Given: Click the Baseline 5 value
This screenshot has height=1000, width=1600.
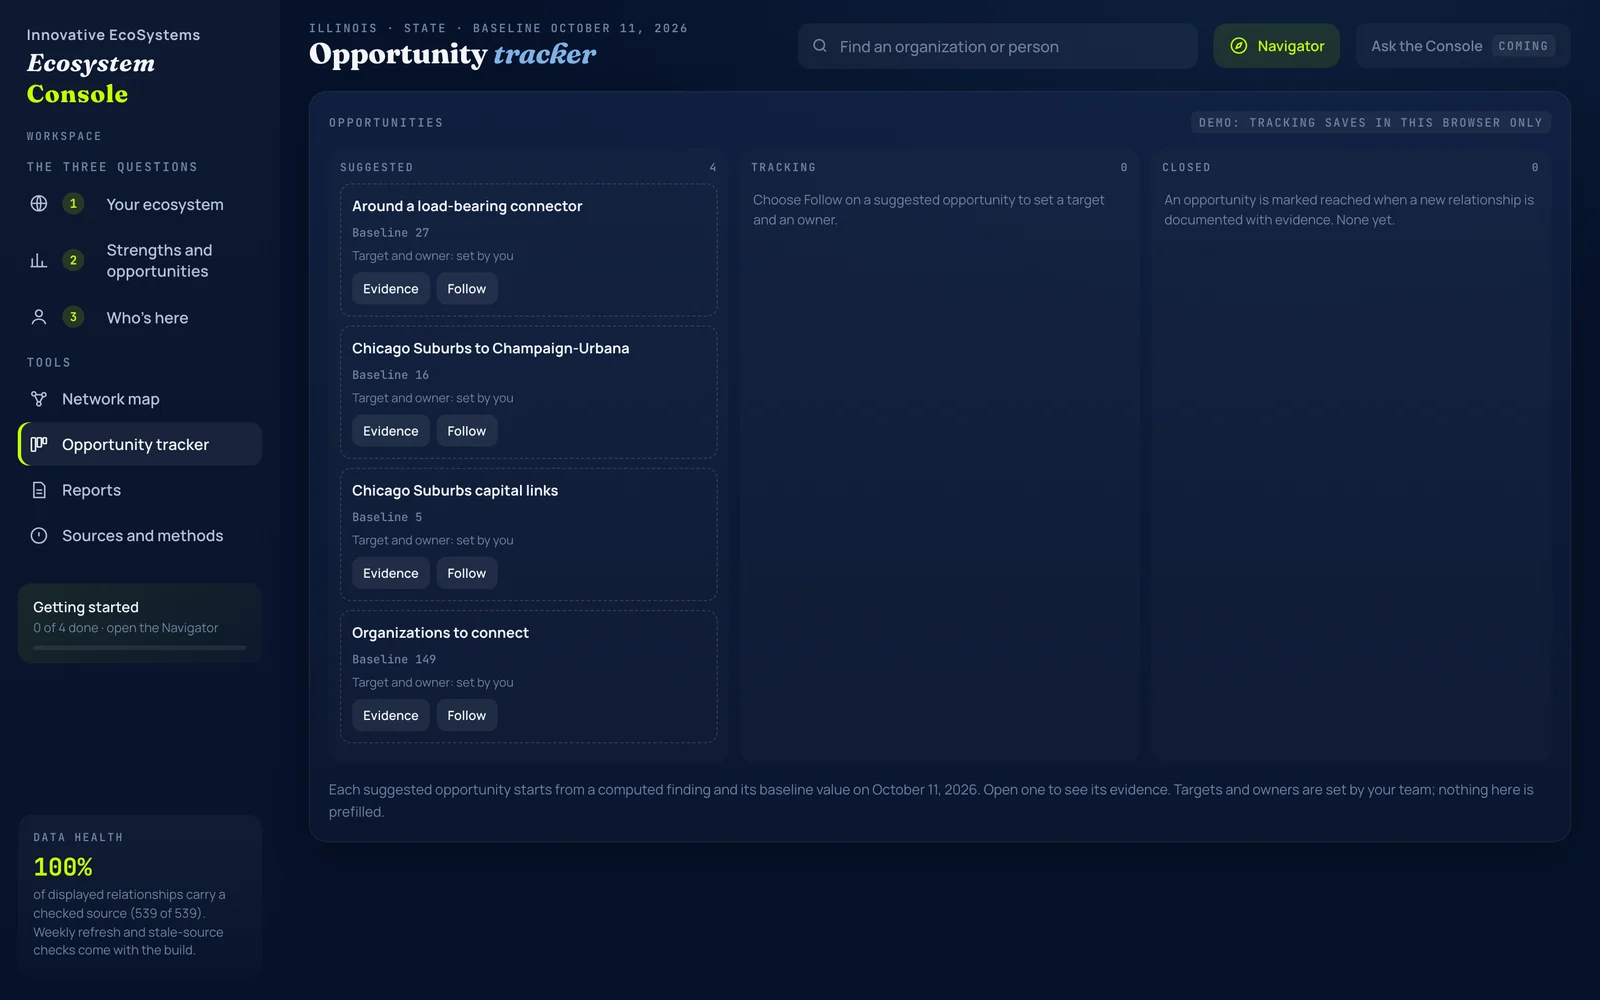Looking at the screenshot, I should [387, 517].
